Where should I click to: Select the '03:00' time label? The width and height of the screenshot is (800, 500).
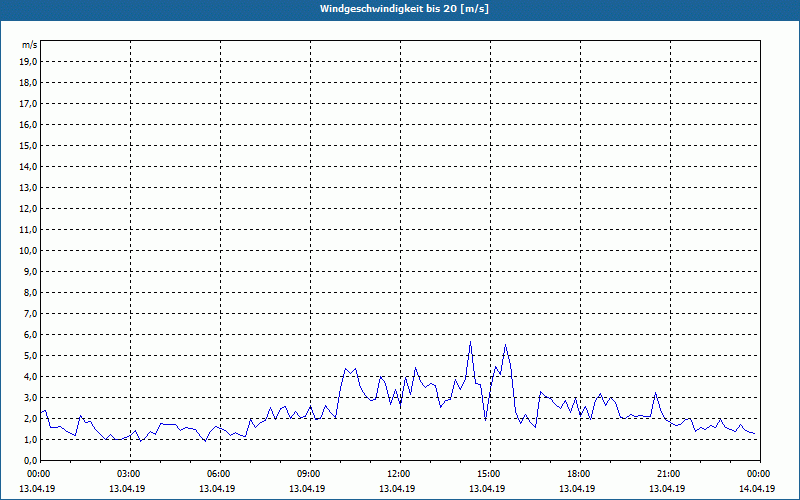130,474
